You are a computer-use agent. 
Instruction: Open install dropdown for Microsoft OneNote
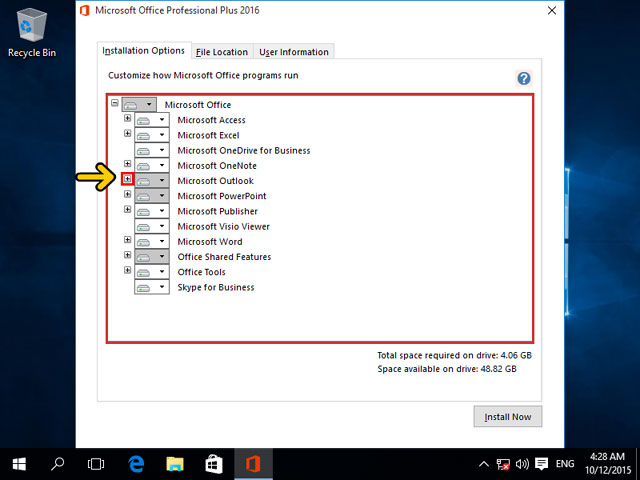152,166
